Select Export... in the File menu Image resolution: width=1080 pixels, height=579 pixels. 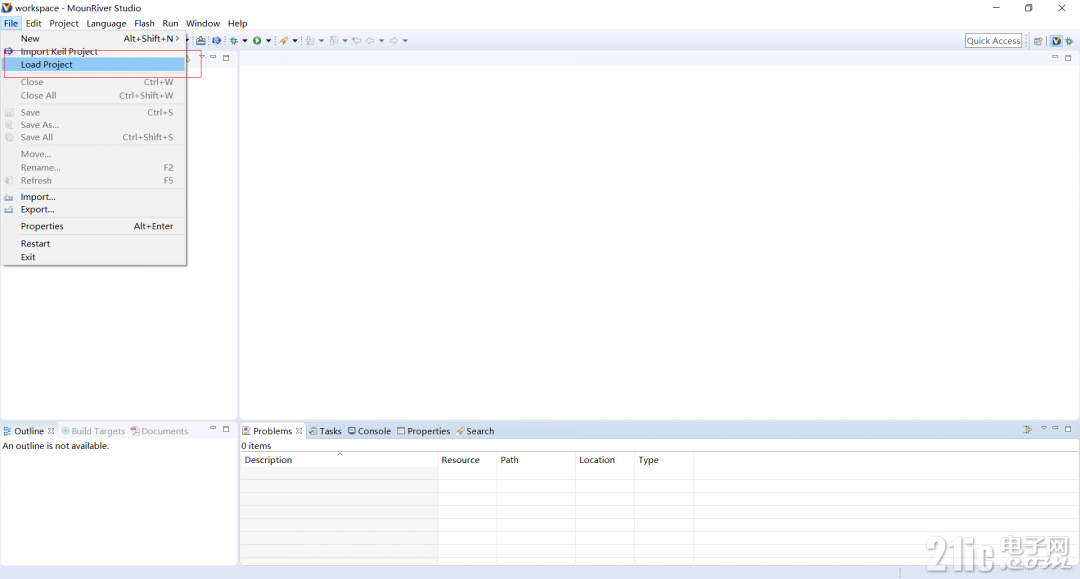tap(94, 209)
